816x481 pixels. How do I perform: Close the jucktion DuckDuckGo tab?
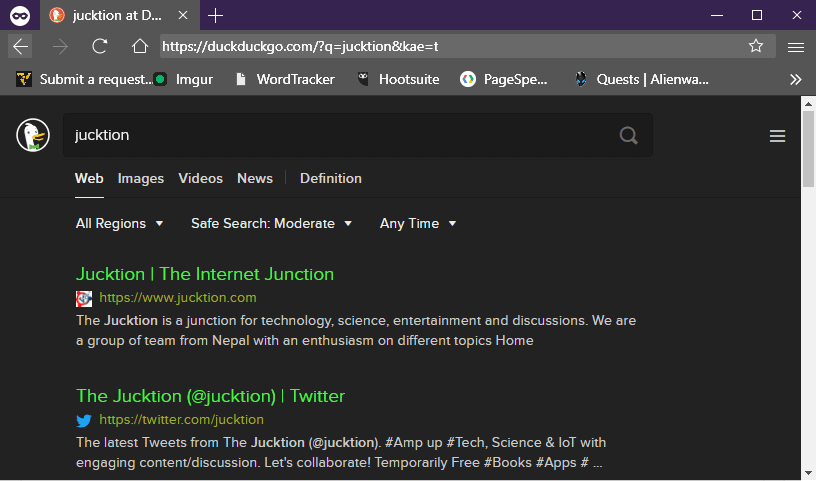(183, 16)
